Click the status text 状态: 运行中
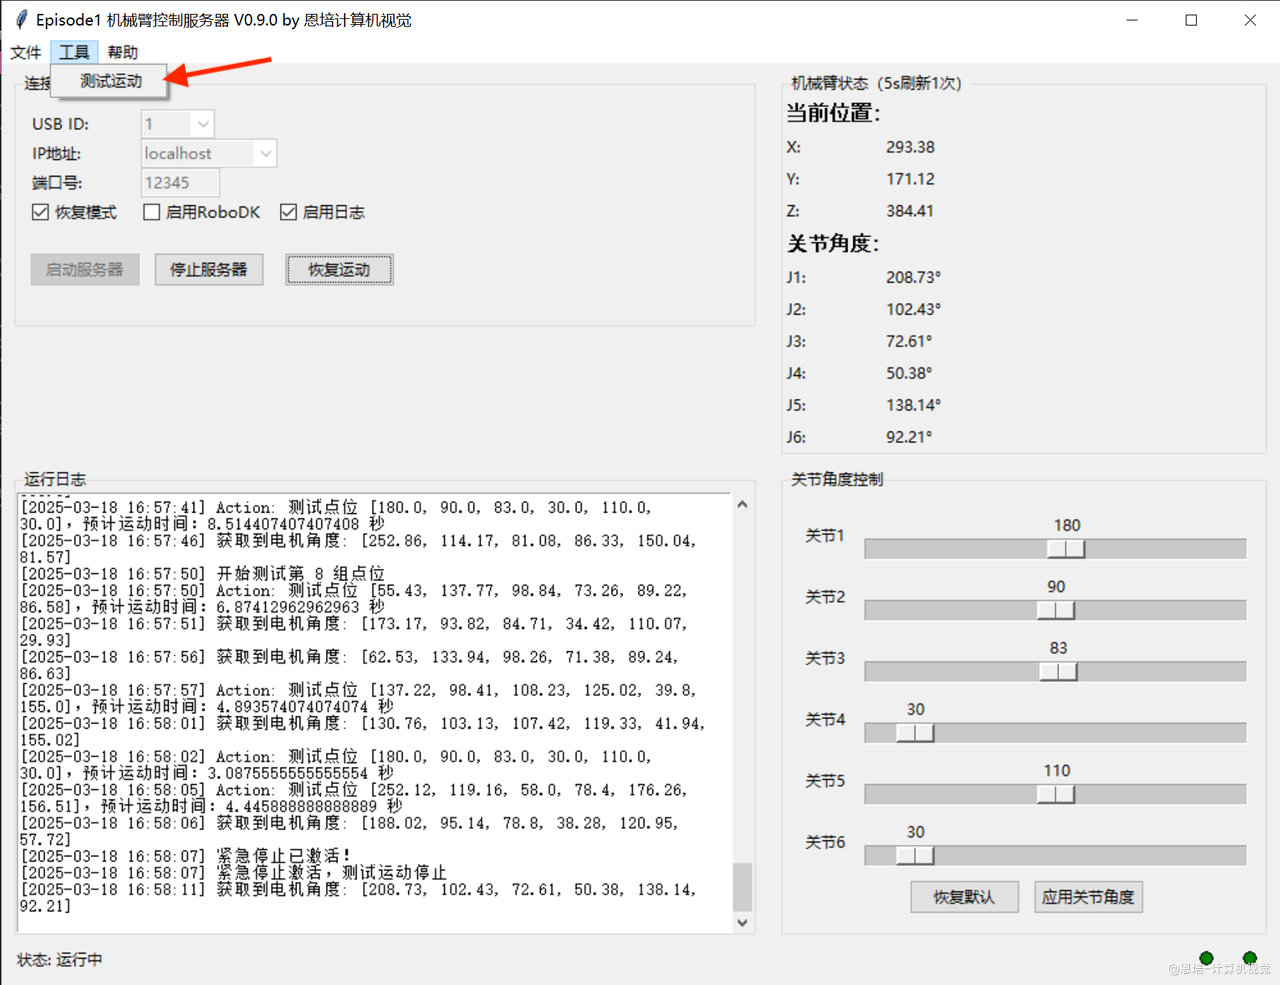1280x985 pixels. tap(59, 959)
